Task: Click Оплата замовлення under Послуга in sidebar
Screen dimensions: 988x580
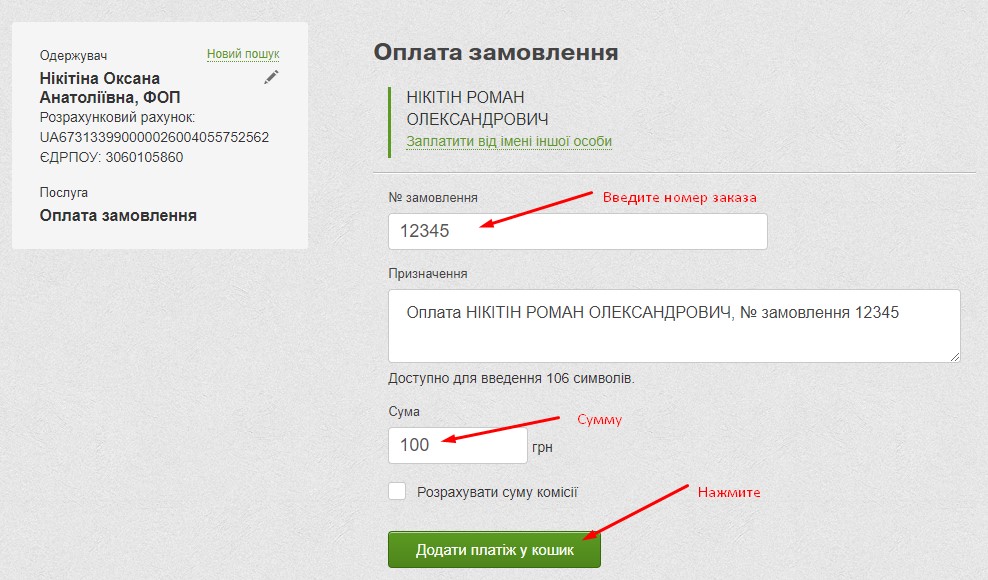Action: click(x=118, y=216)
